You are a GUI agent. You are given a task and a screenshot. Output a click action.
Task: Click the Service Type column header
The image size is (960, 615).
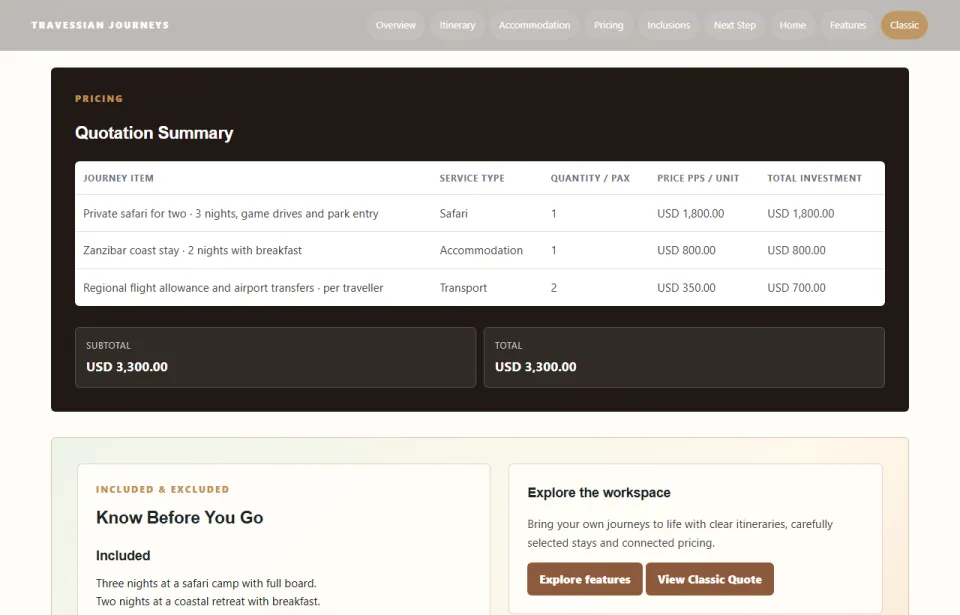472,178
